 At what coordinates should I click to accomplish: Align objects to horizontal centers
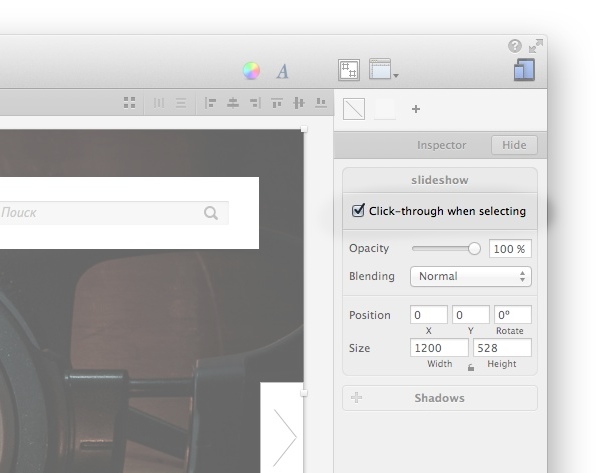(x=233, y=103)
